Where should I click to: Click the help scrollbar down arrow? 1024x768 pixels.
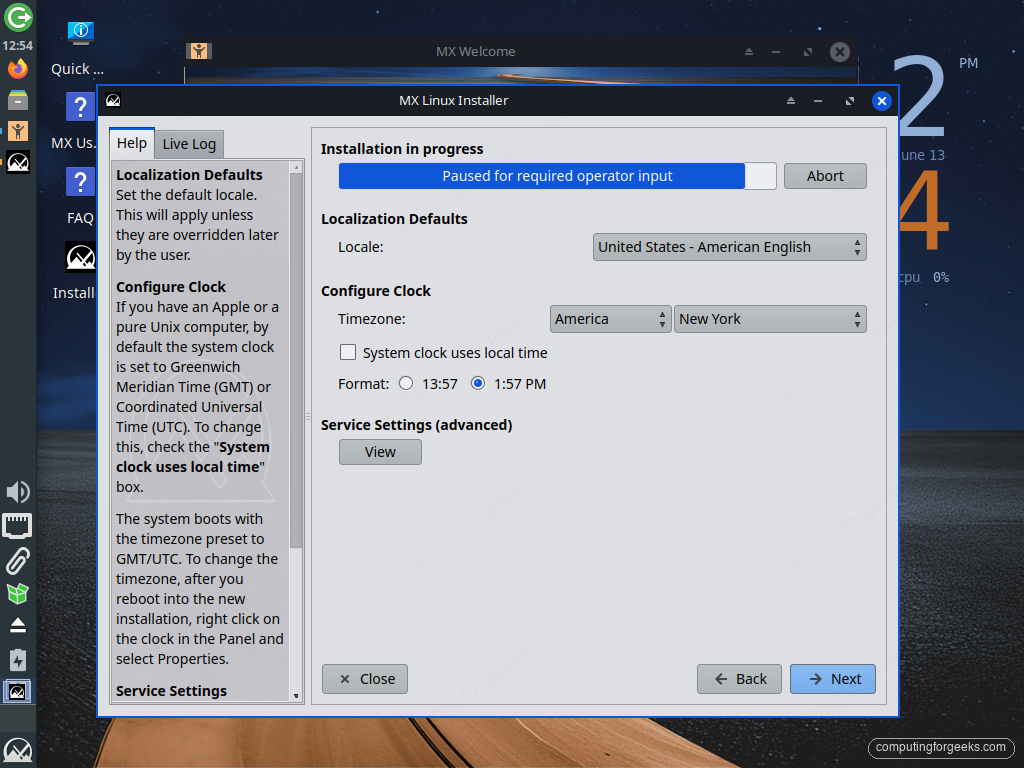point(296,696)
